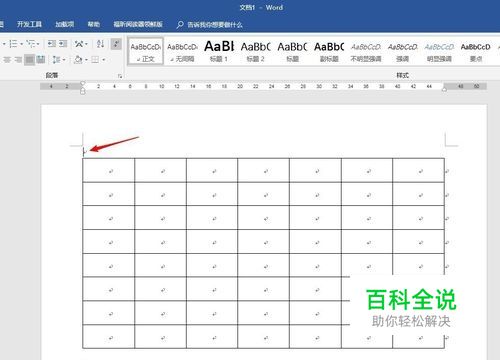500x360 pixels.
Task: Apply the 标题 1 style
Action: pos(219,51)
